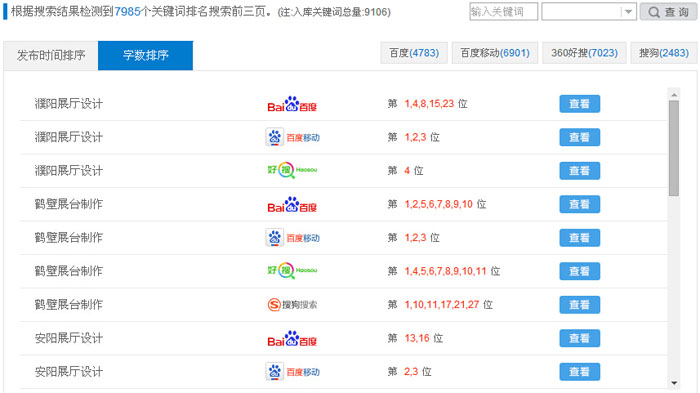The height and width of the screenshot is (393, 700).
Task: Open the search engine dropdown beside keyword field
Action: coord(589,12)
